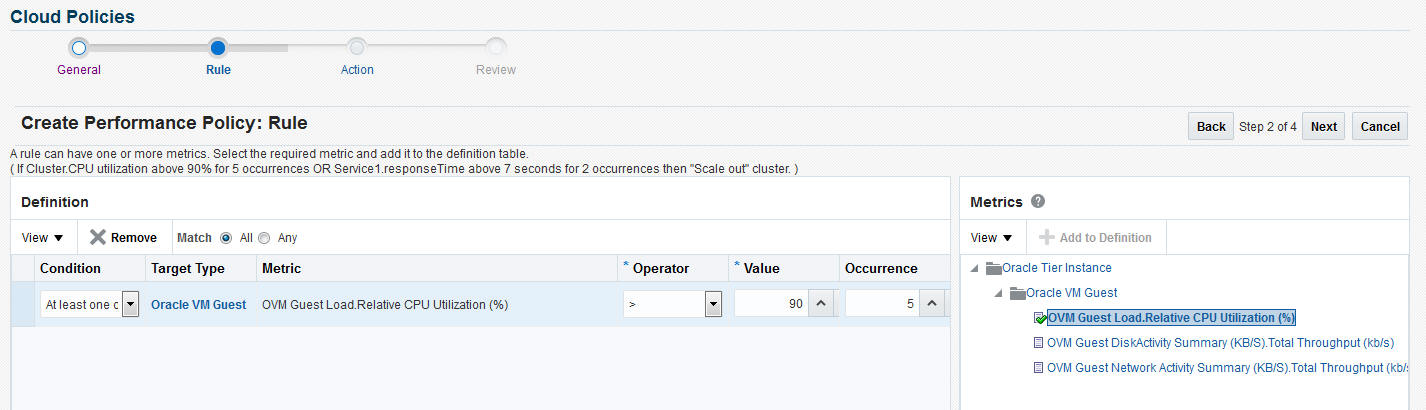Click the Add to Definition button label
This screenshot has width=1426, height=410.
[x=1105, y=238]
